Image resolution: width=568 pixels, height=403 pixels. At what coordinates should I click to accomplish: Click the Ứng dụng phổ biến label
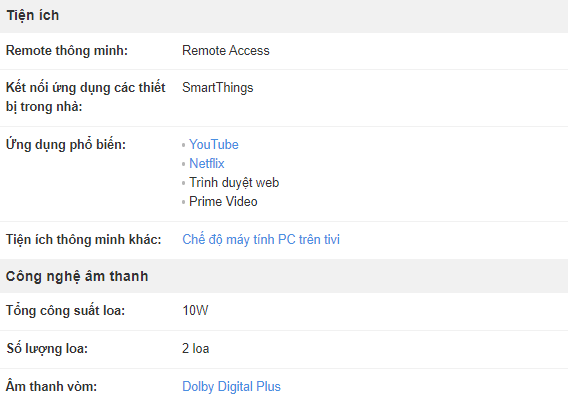click(x=66, y=144)
